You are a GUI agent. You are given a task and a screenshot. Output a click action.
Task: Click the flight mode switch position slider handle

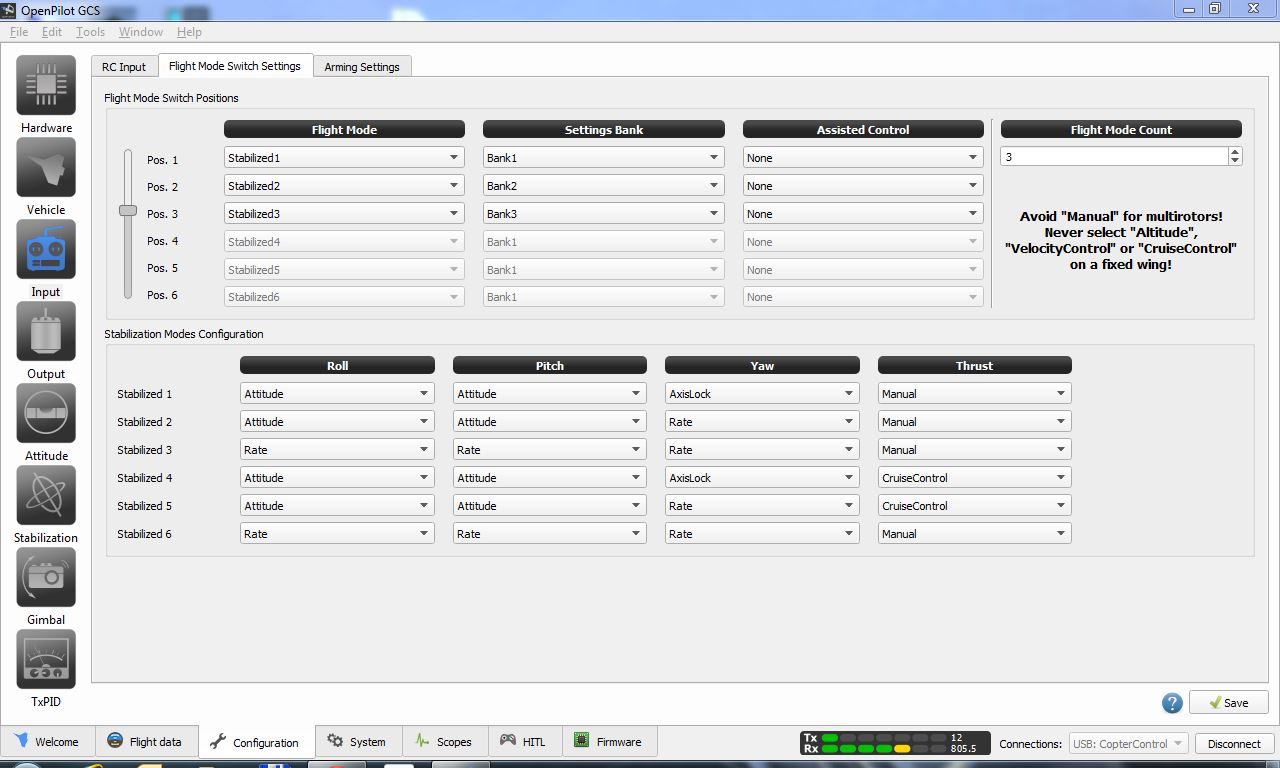point(128,210)
